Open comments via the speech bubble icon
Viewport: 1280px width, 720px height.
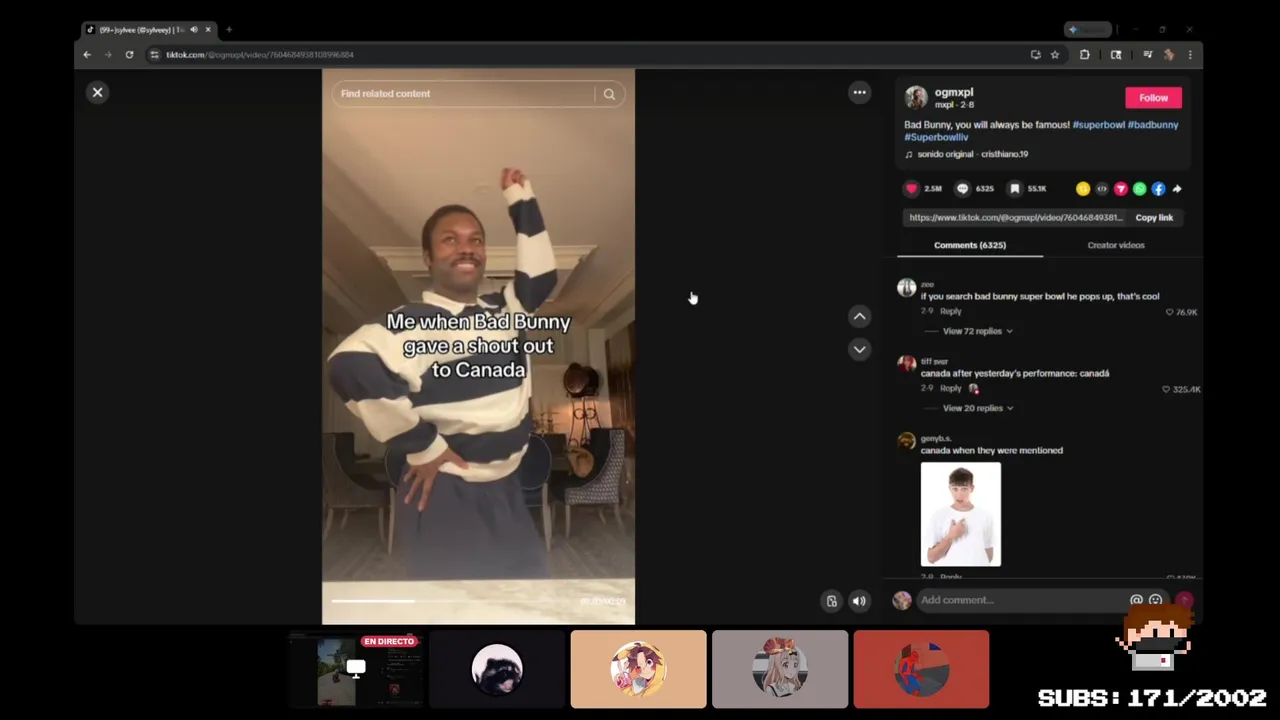pos(963,188)
